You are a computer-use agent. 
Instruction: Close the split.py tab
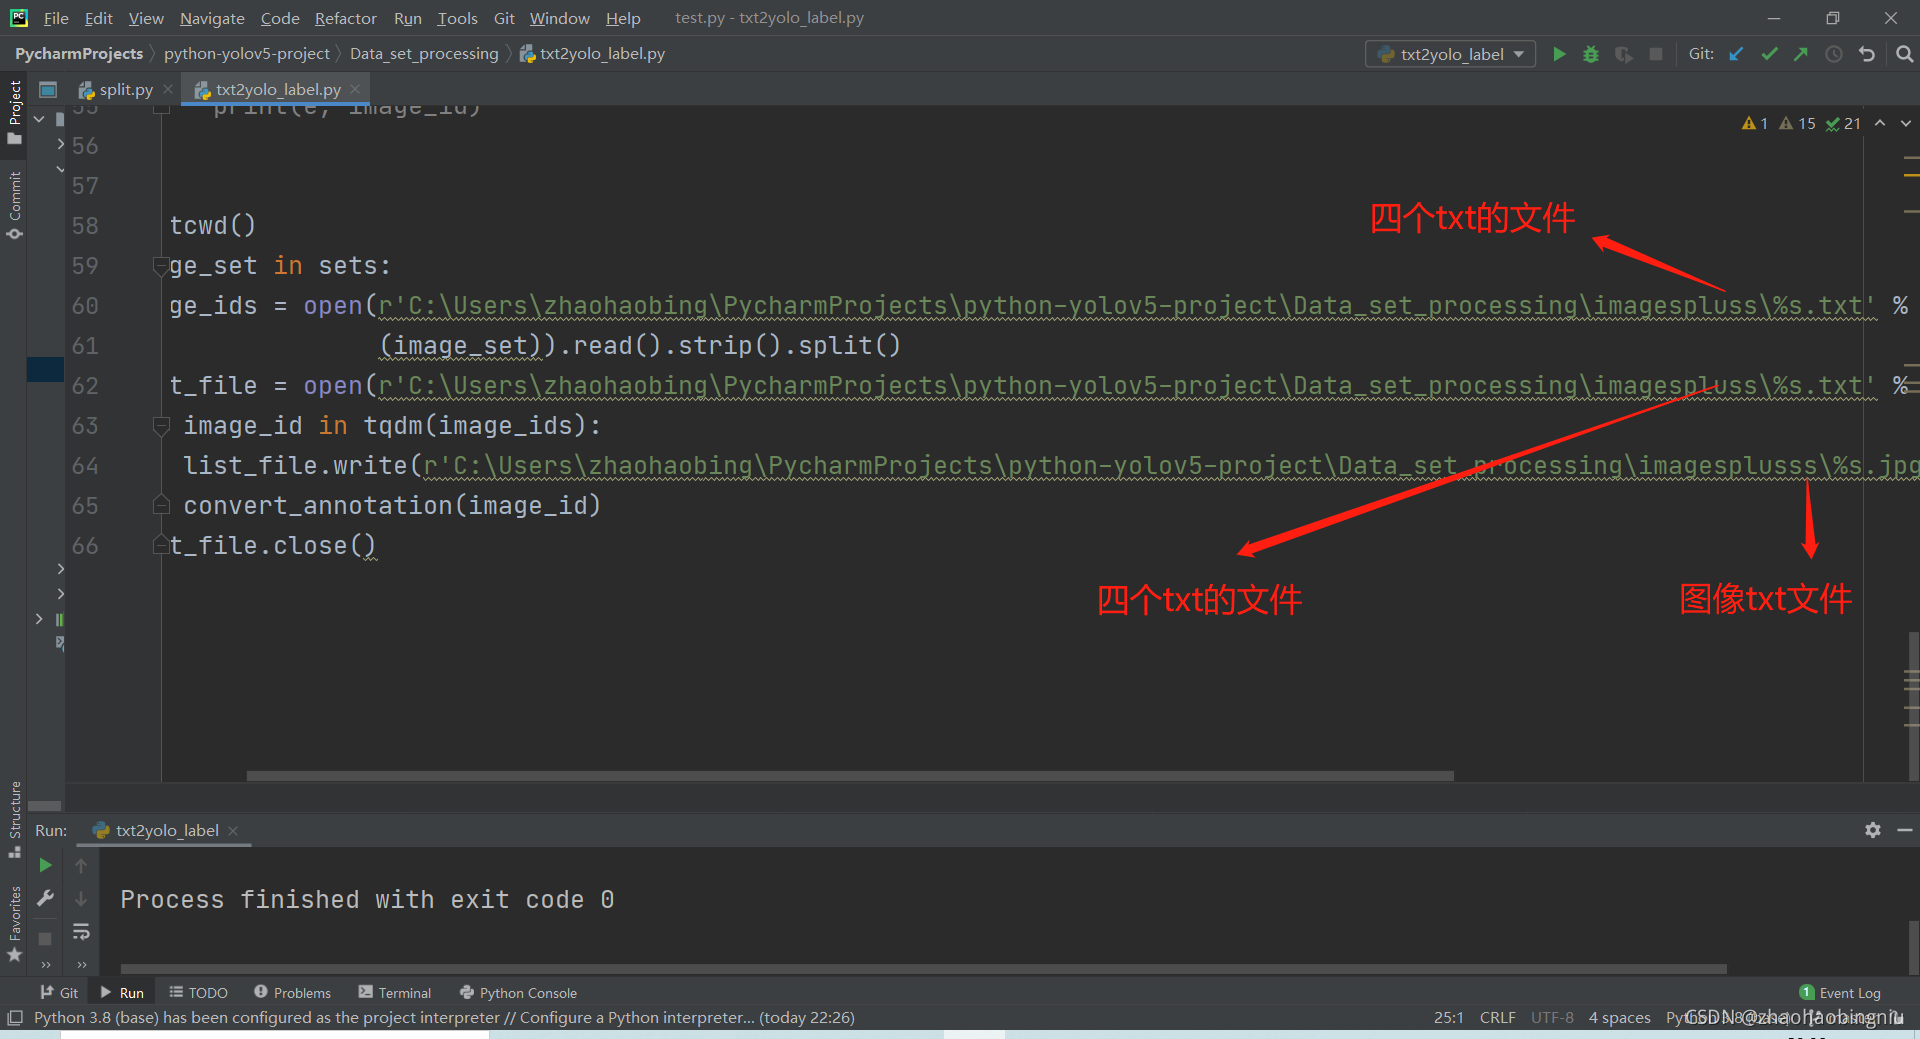(168, 89)
